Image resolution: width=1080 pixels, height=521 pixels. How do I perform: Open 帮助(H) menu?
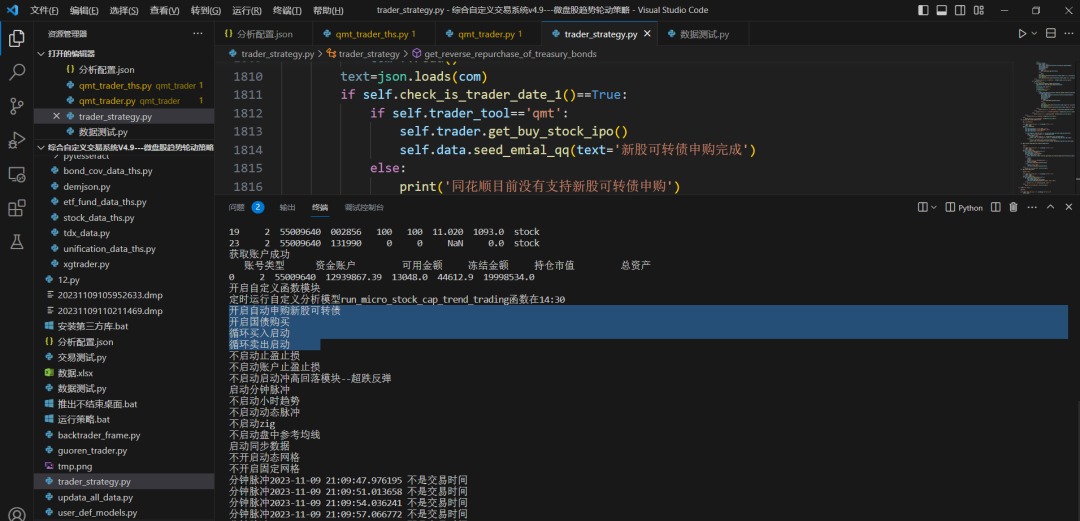click(328, 10)
